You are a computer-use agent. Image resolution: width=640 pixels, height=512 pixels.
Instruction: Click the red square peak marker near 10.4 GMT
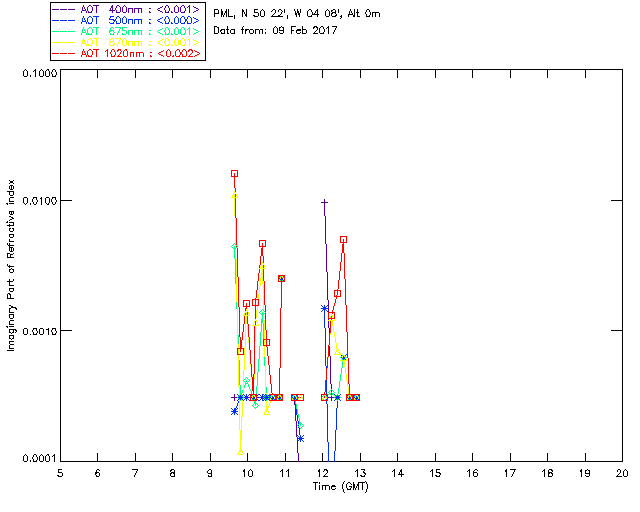tap(262, 243)
